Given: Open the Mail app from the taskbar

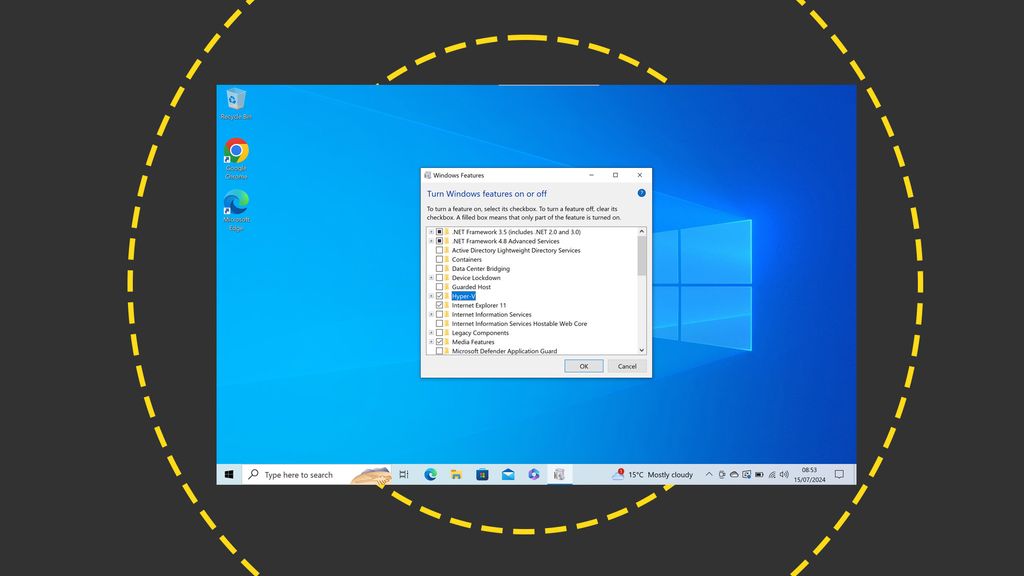Looking at the screenshot, I should pos(507,474).
